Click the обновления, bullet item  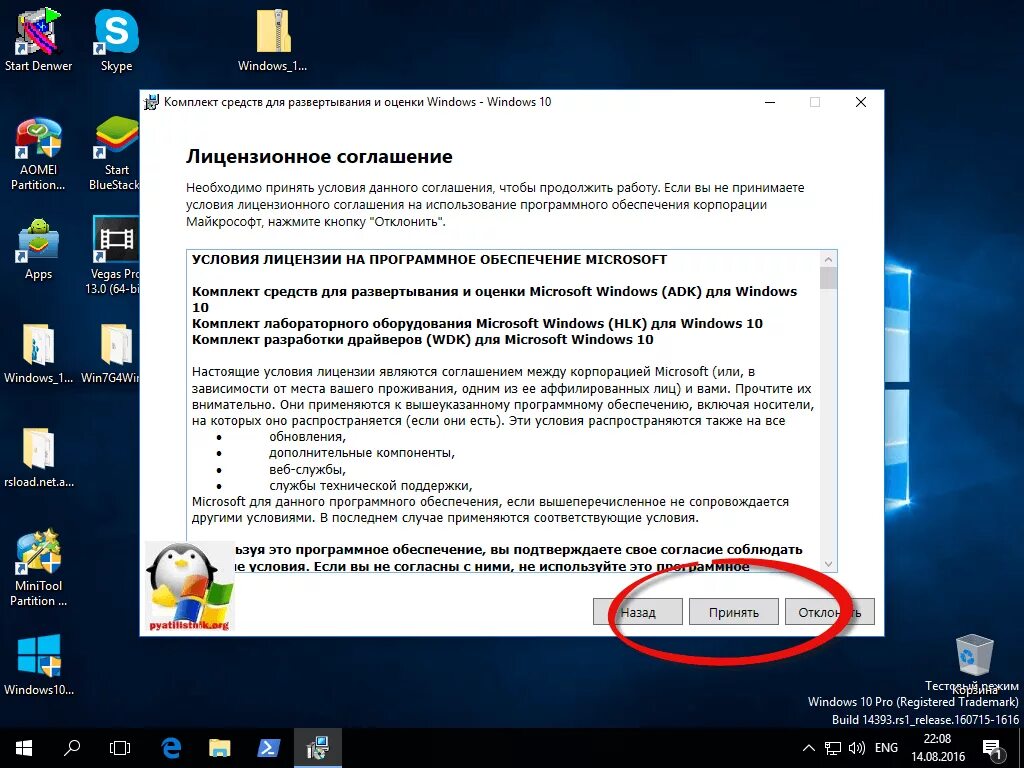[308, 437]
